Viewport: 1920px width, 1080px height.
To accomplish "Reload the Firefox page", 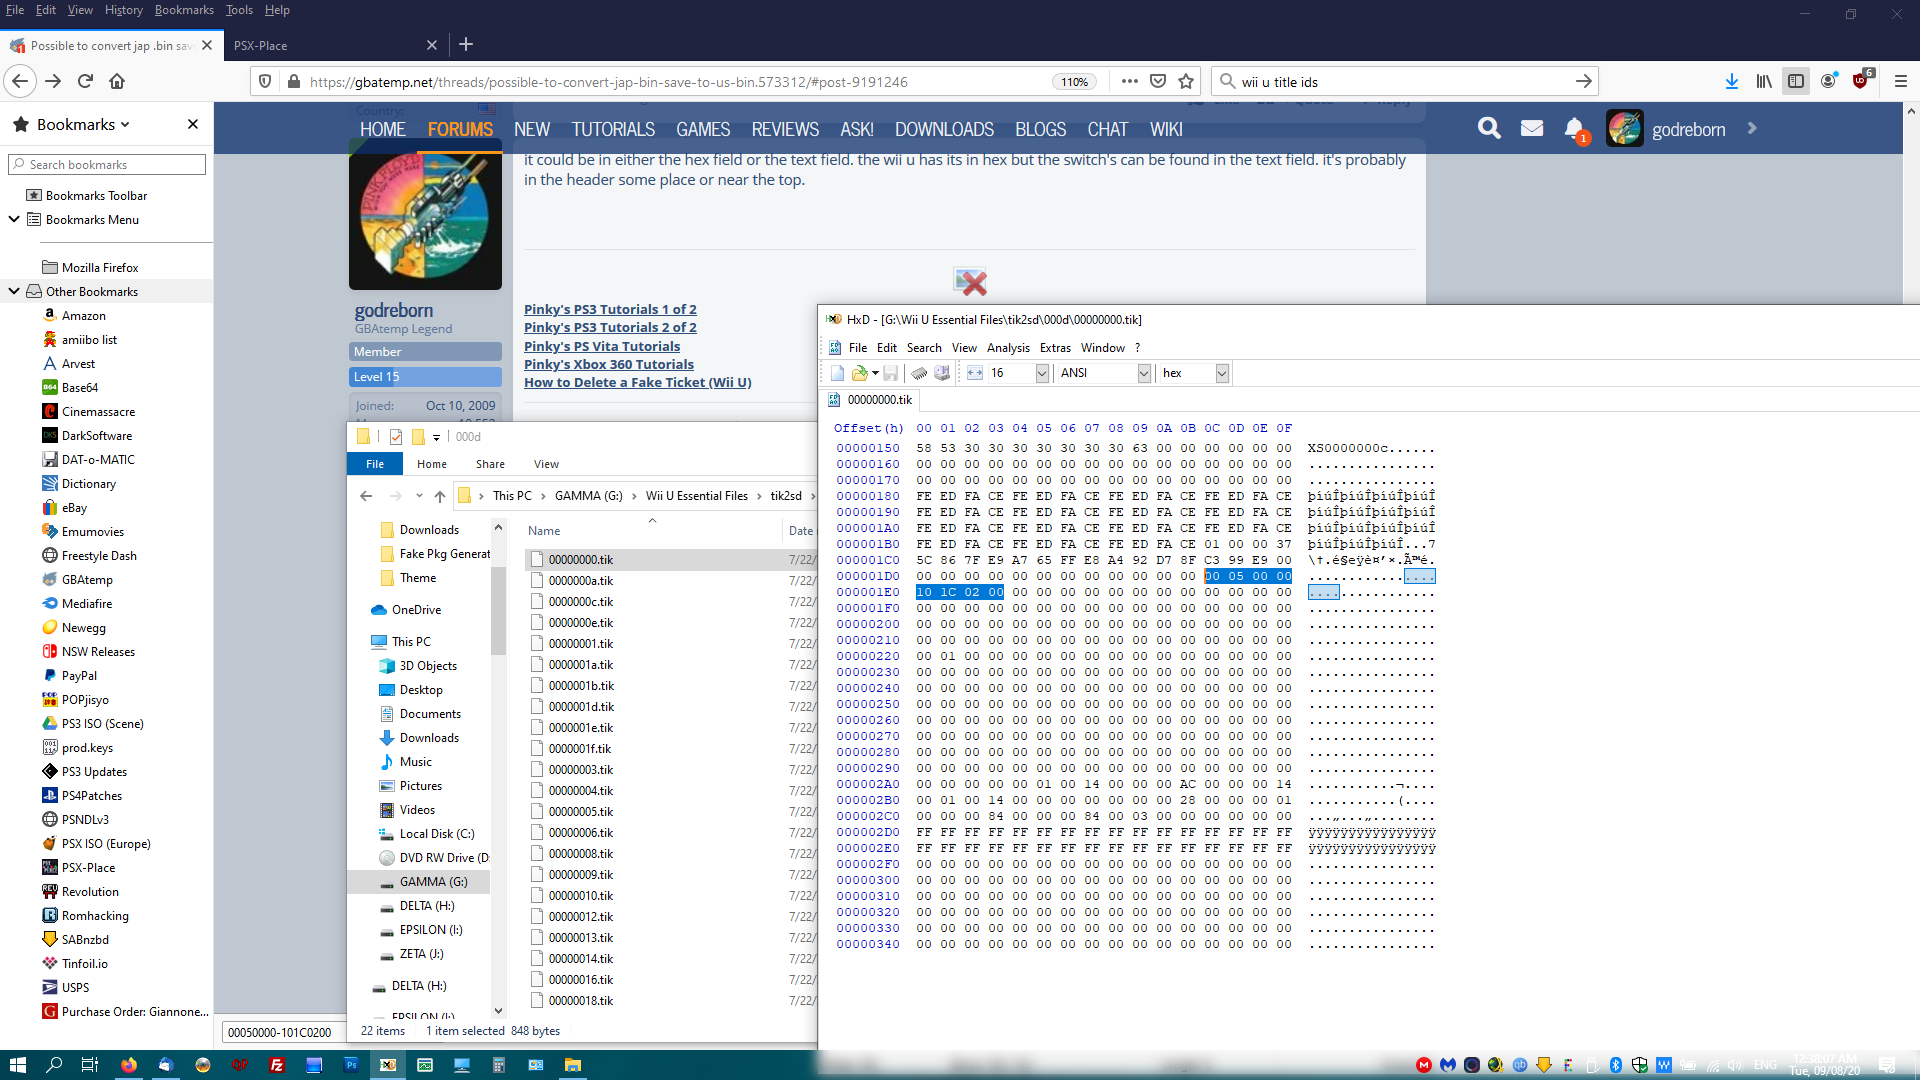I will [85, 81].
